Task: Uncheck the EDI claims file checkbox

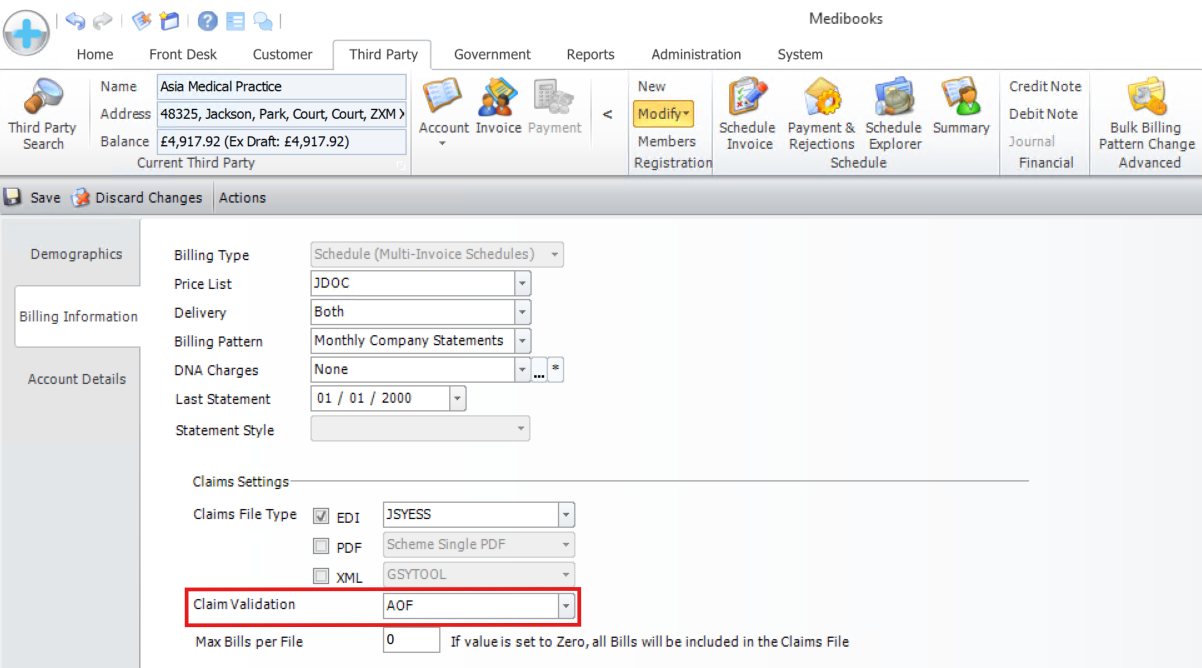Action: pos(321,517)
